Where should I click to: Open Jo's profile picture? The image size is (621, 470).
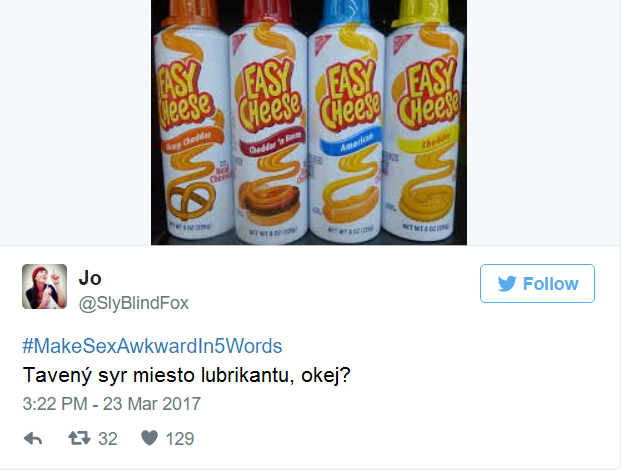coord(44,286)
